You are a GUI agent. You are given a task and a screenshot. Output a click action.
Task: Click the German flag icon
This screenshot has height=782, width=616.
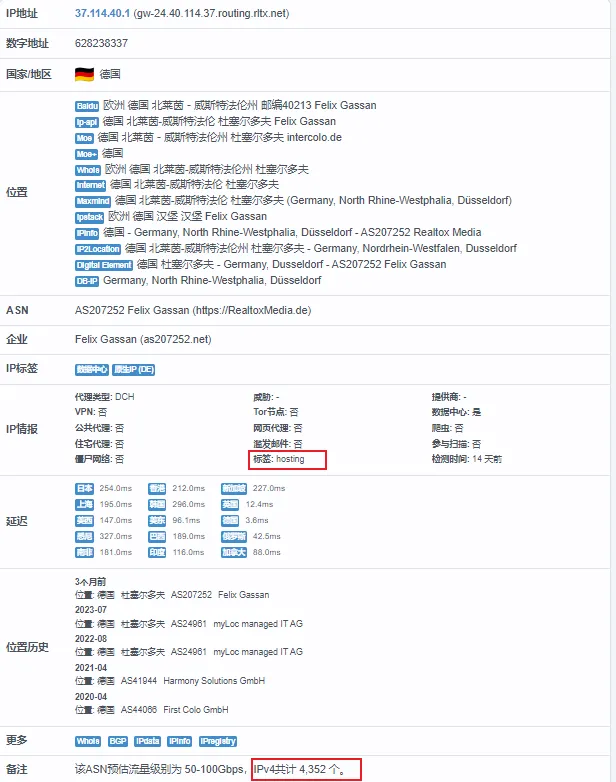click(x=84, y=74)
